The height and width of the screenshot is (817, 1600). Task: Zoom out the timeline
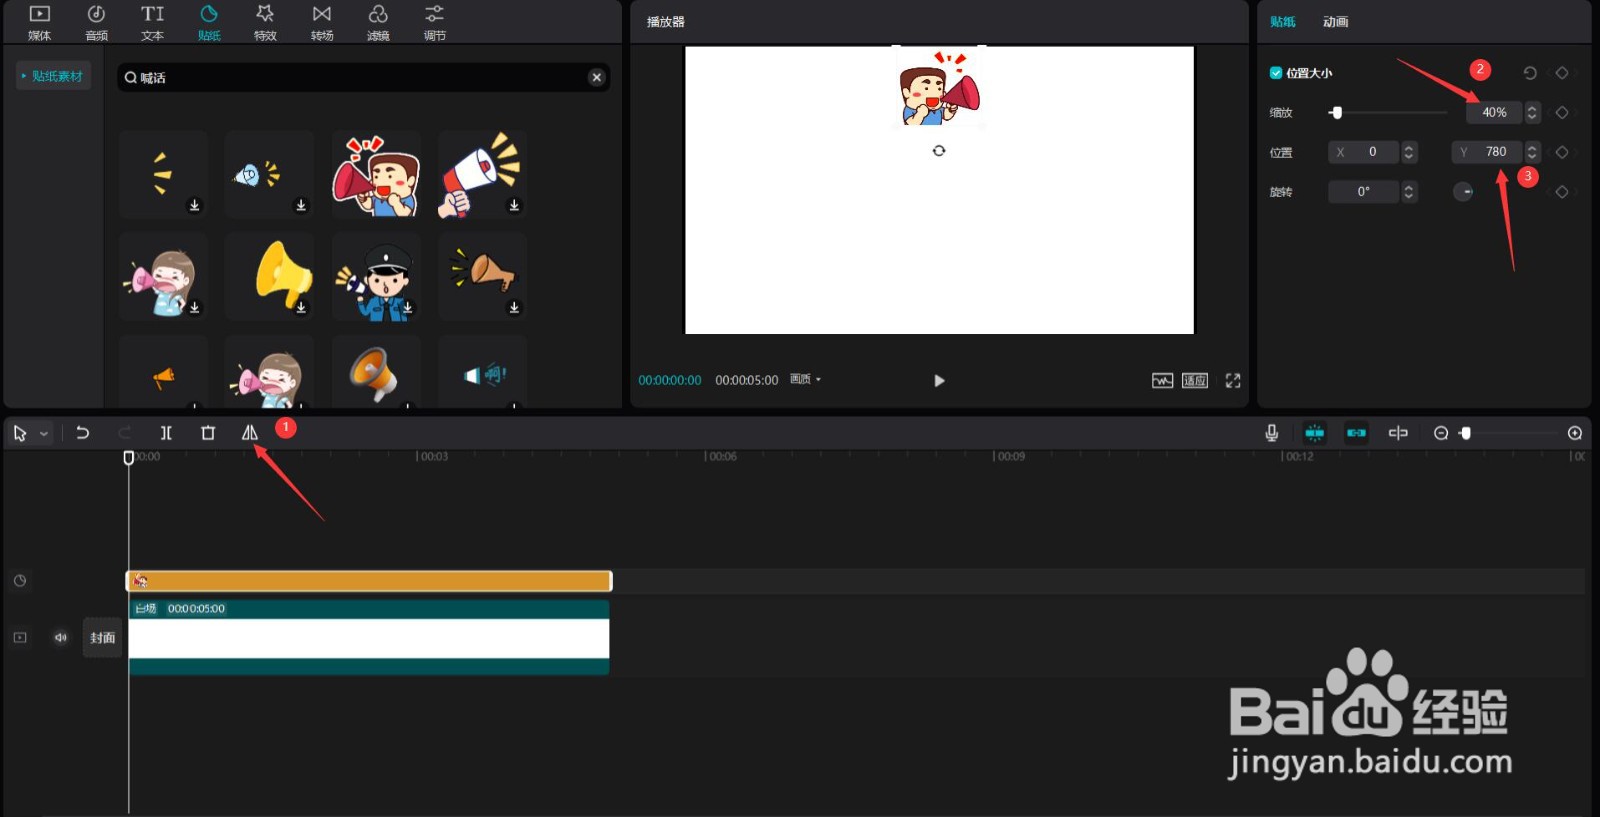1441,433
